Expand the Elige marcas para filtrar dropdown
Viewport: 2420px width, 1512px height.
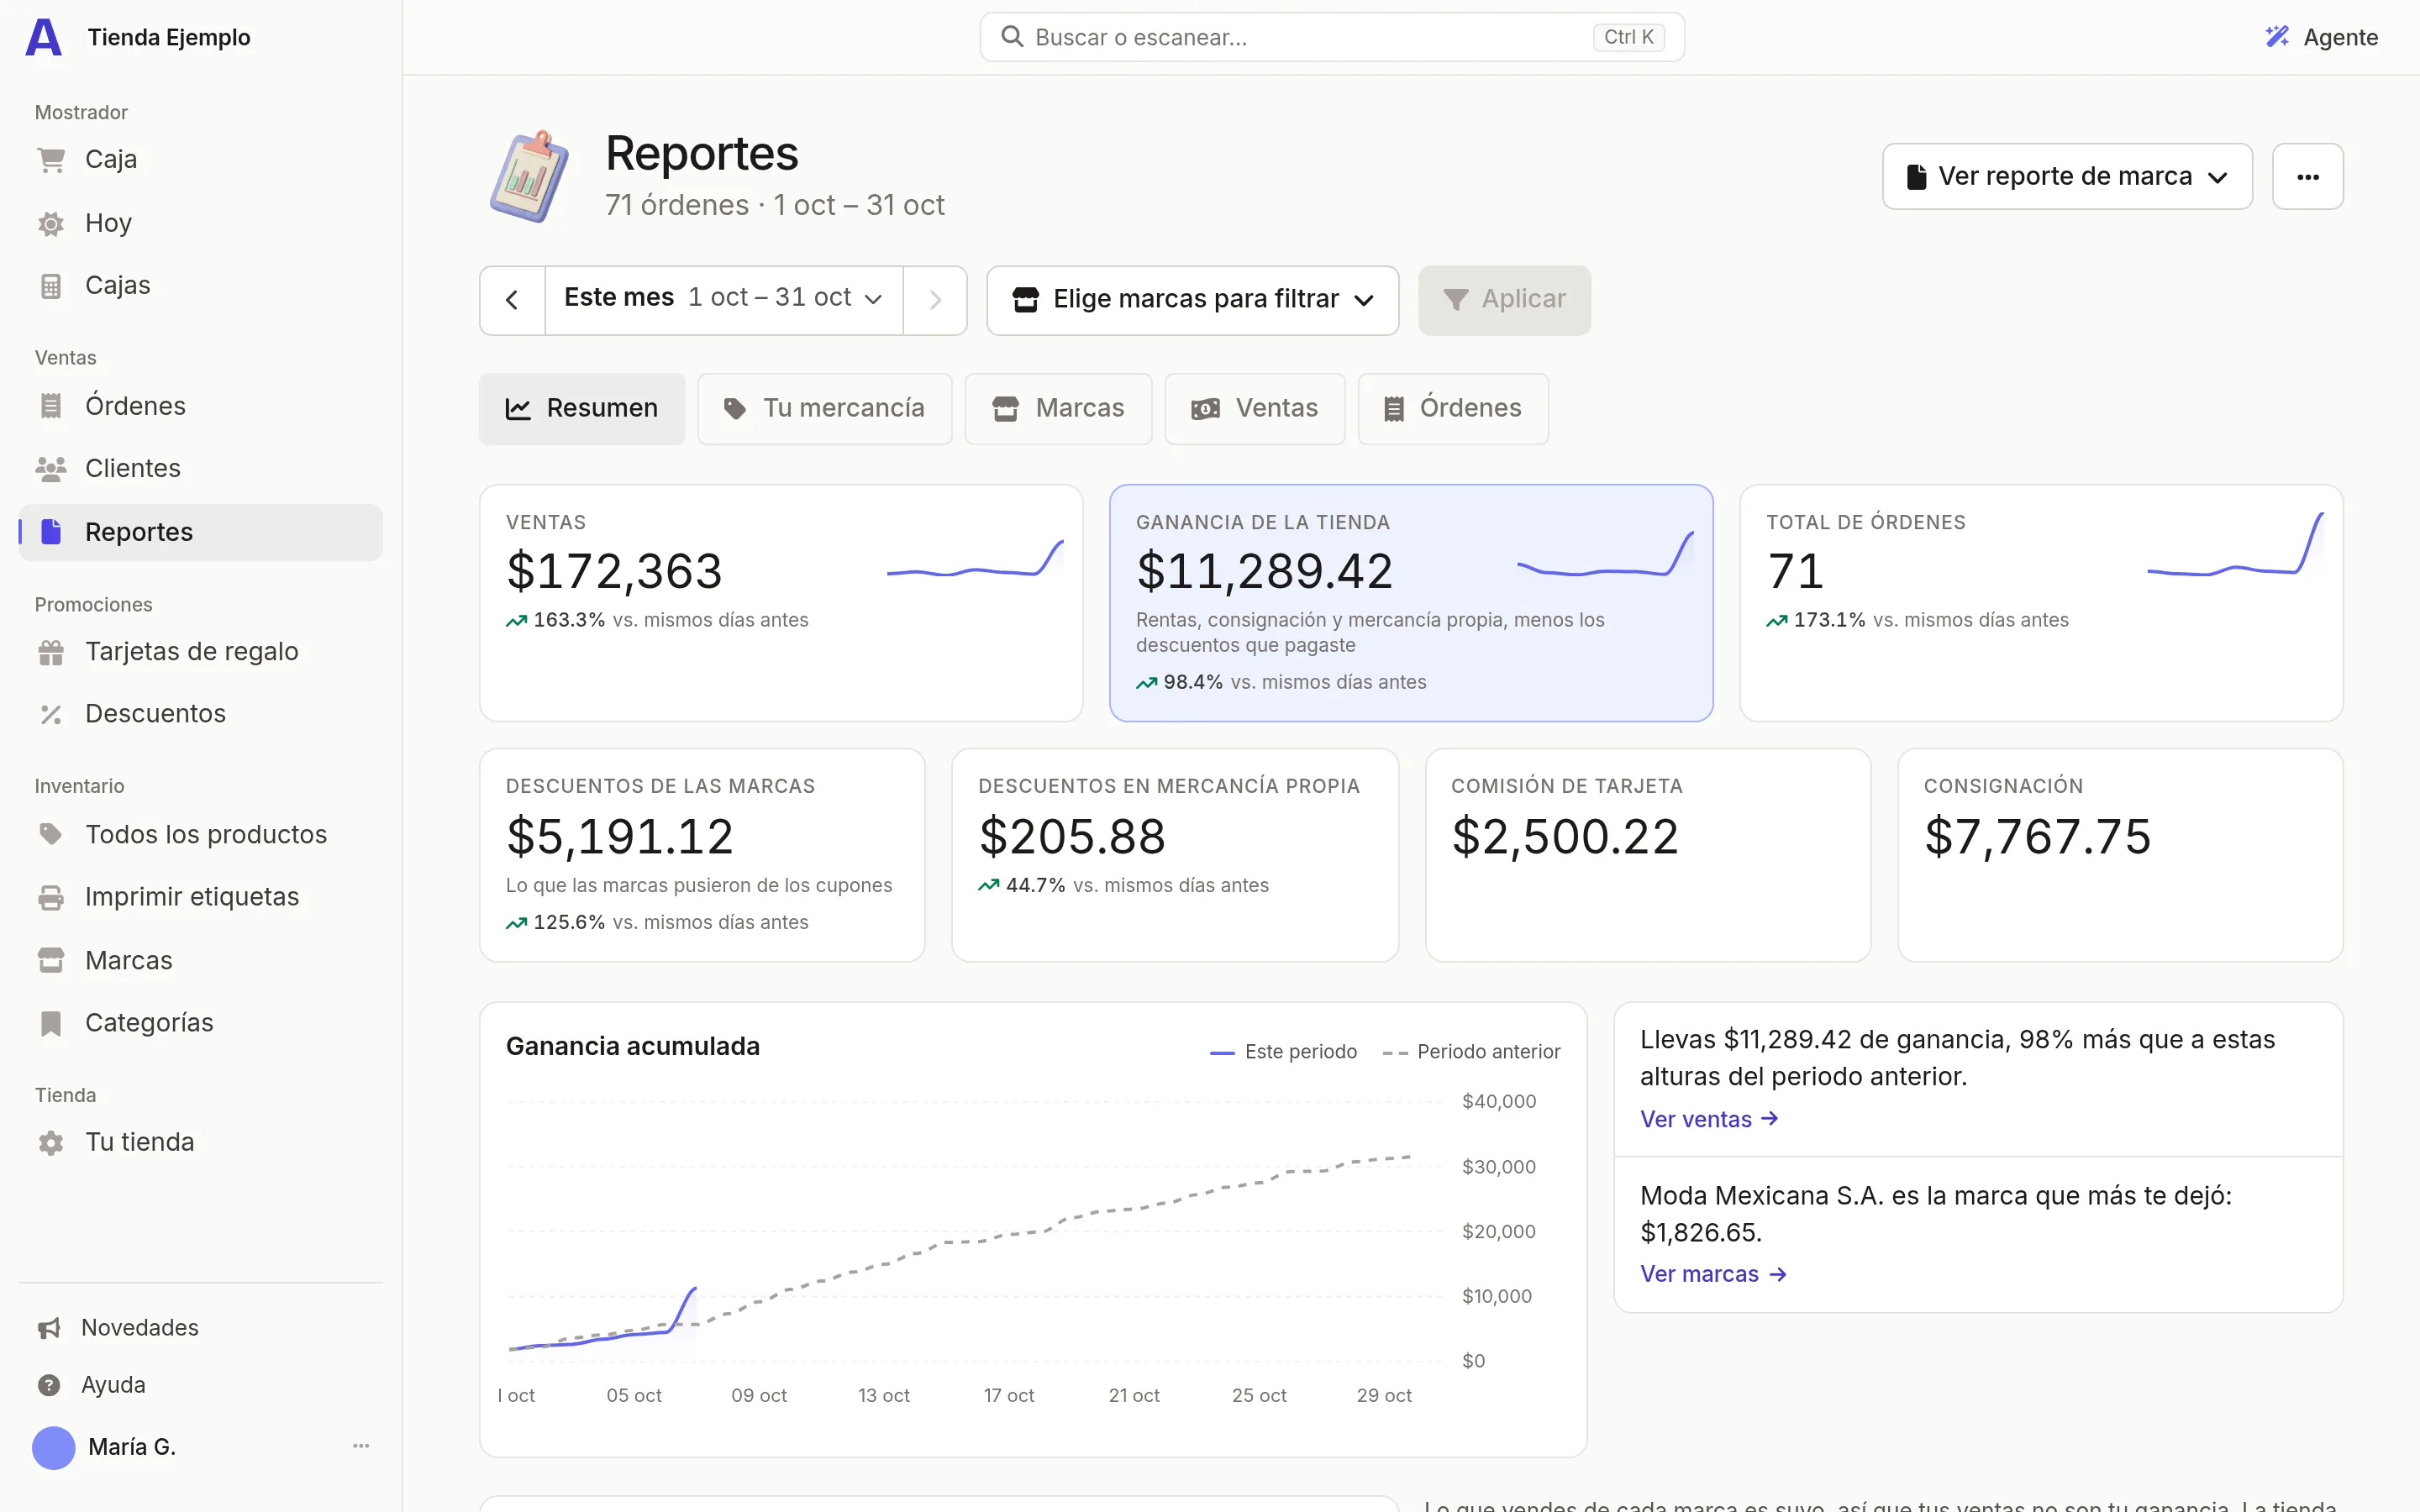(x=1192, y=300)
